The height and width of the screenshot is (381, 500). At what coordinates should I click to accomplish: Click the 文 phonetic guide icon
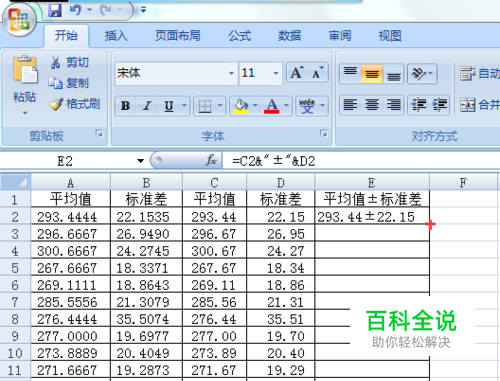coord(307,106)
